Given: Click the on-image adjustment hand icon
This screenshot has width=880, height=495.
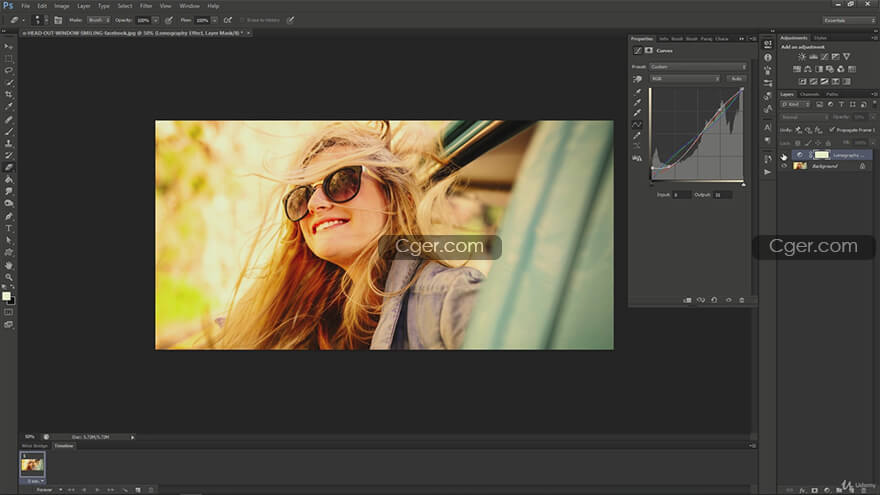Looking at the screenshot, I should pos(637,79).
